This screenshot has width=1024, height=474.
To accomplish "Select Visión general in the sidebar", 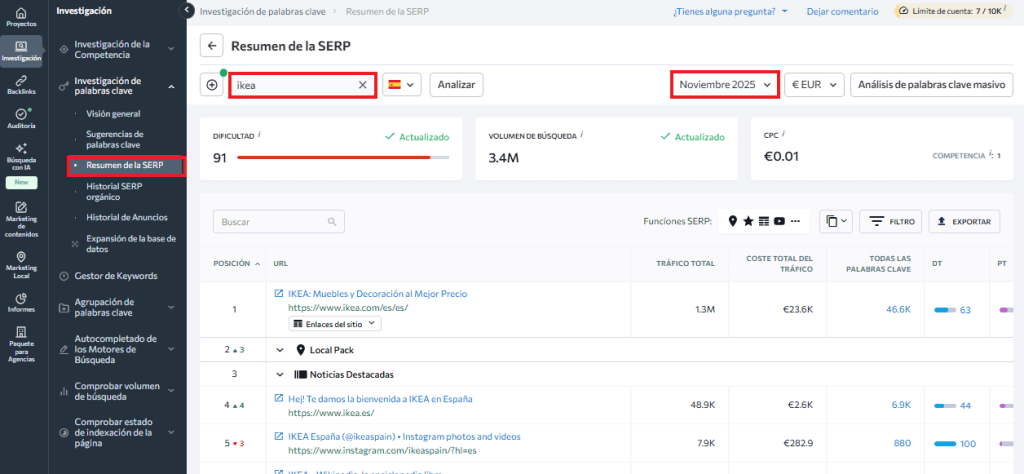I will click(x=113, y=114).
